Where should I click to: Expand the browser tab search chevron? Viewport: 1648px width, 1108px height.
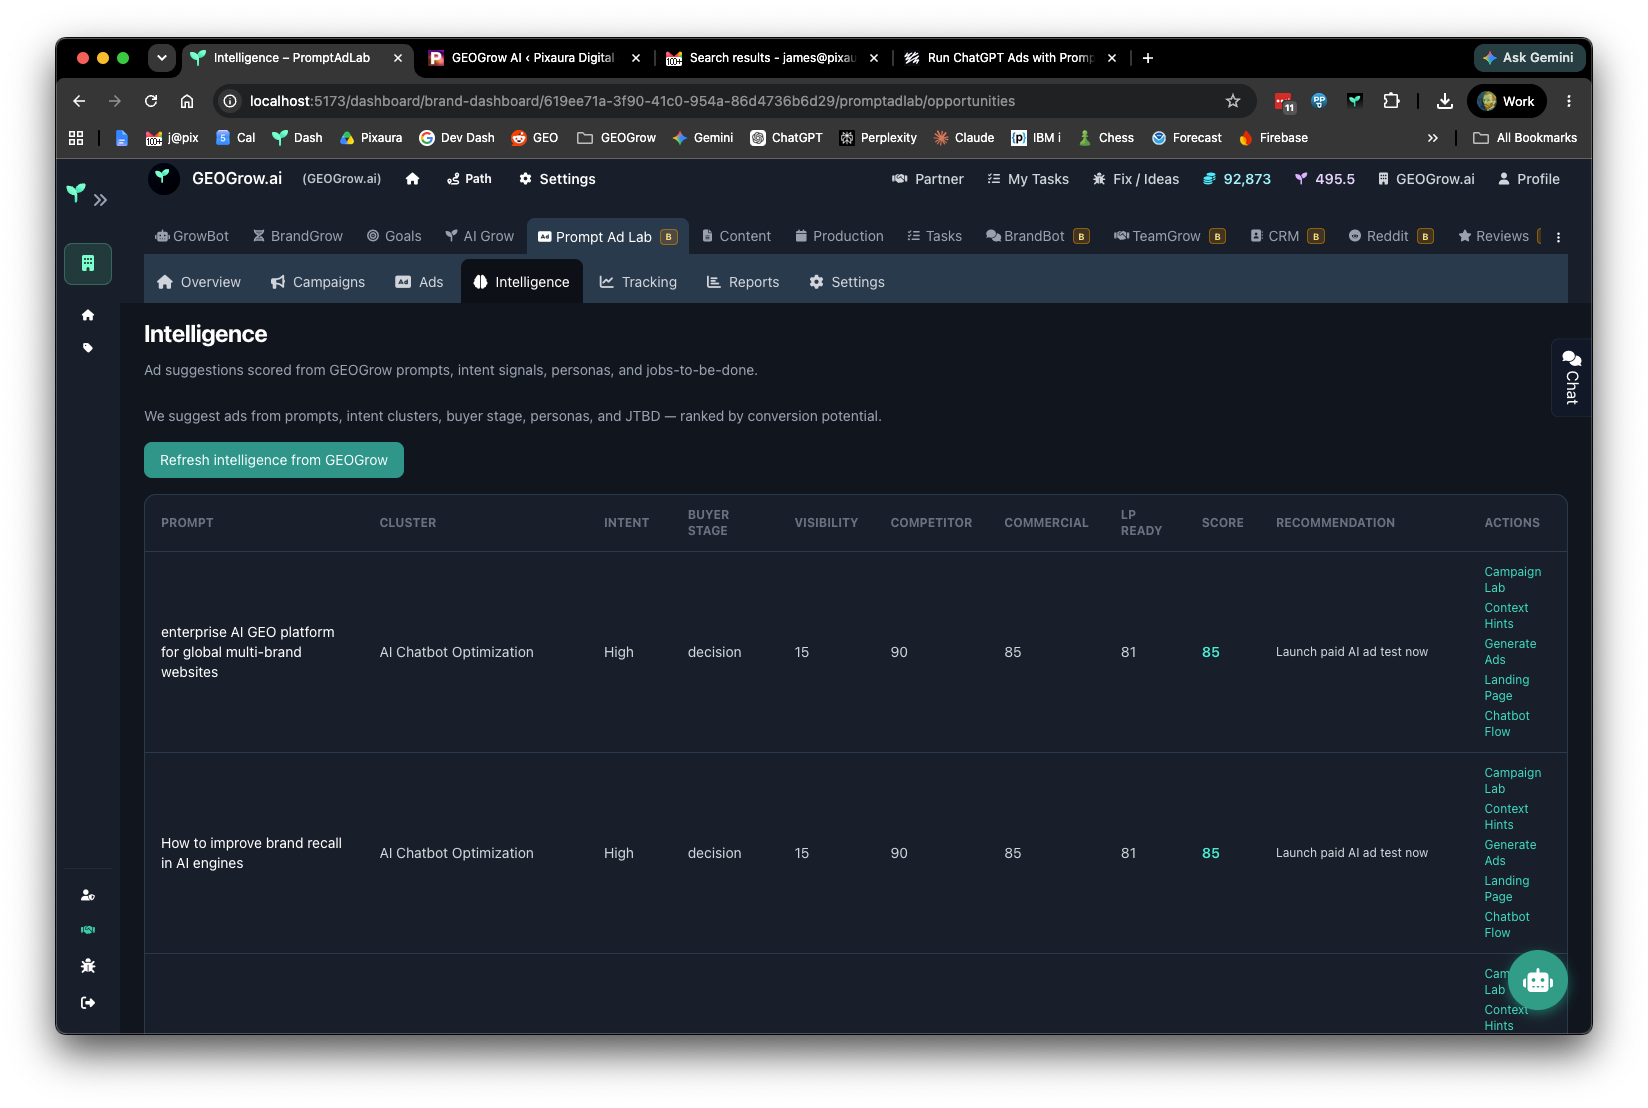pyautogui.click(x=161, y=58)
